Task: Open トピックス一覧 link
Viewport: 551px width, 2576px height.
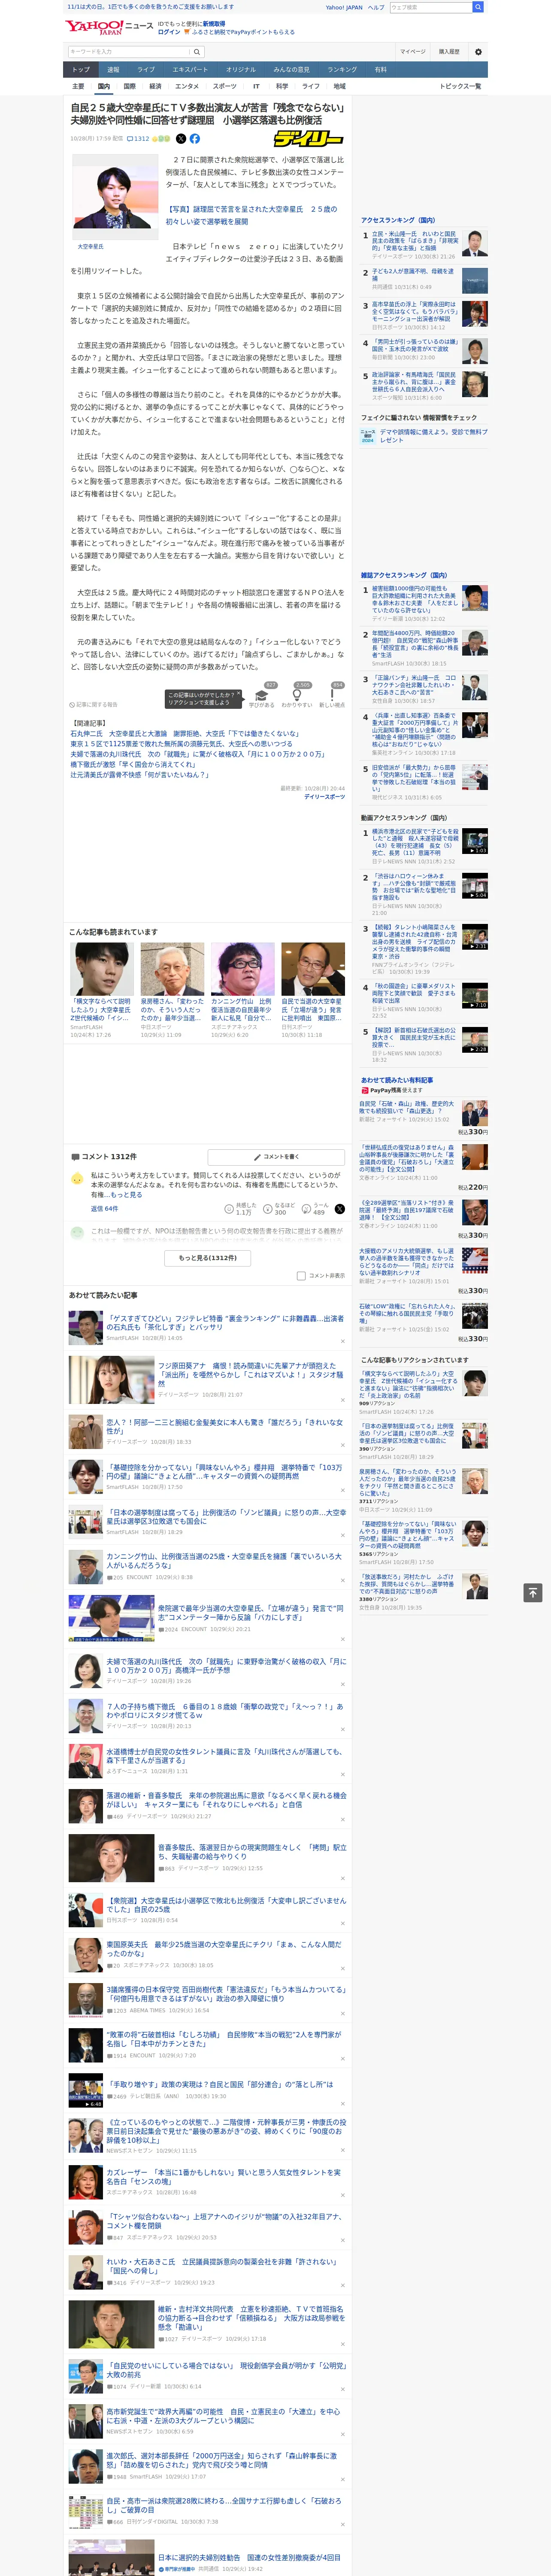Action: [x=460, y=86]
